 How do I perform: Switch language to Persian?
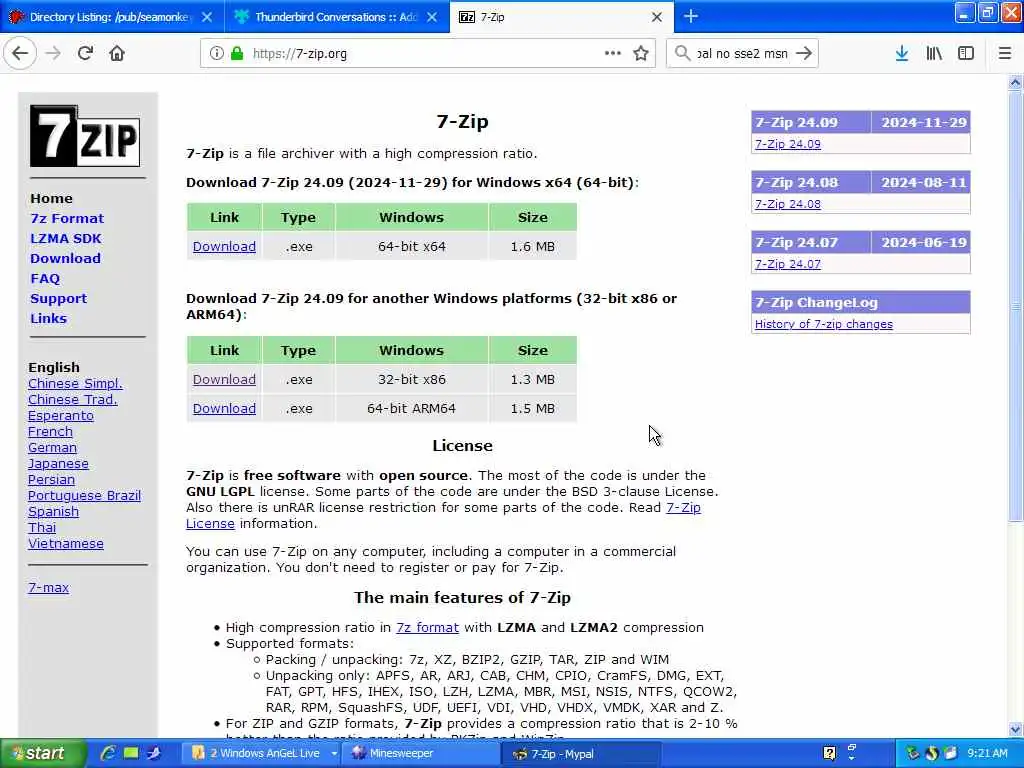(52, 479)
